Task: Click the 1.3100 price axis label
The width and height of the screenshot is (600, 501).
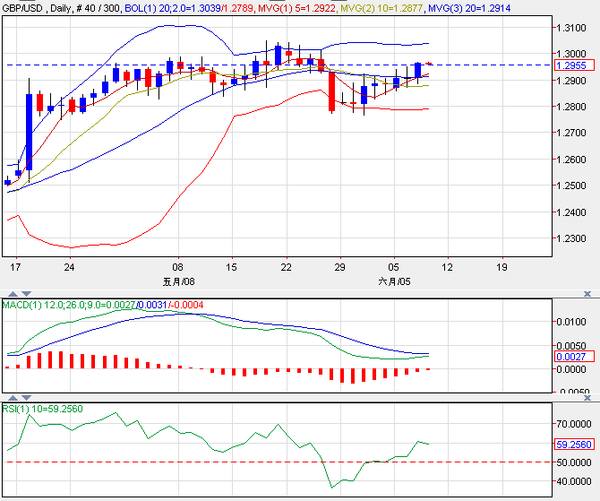Action: [x=574, y=28]
